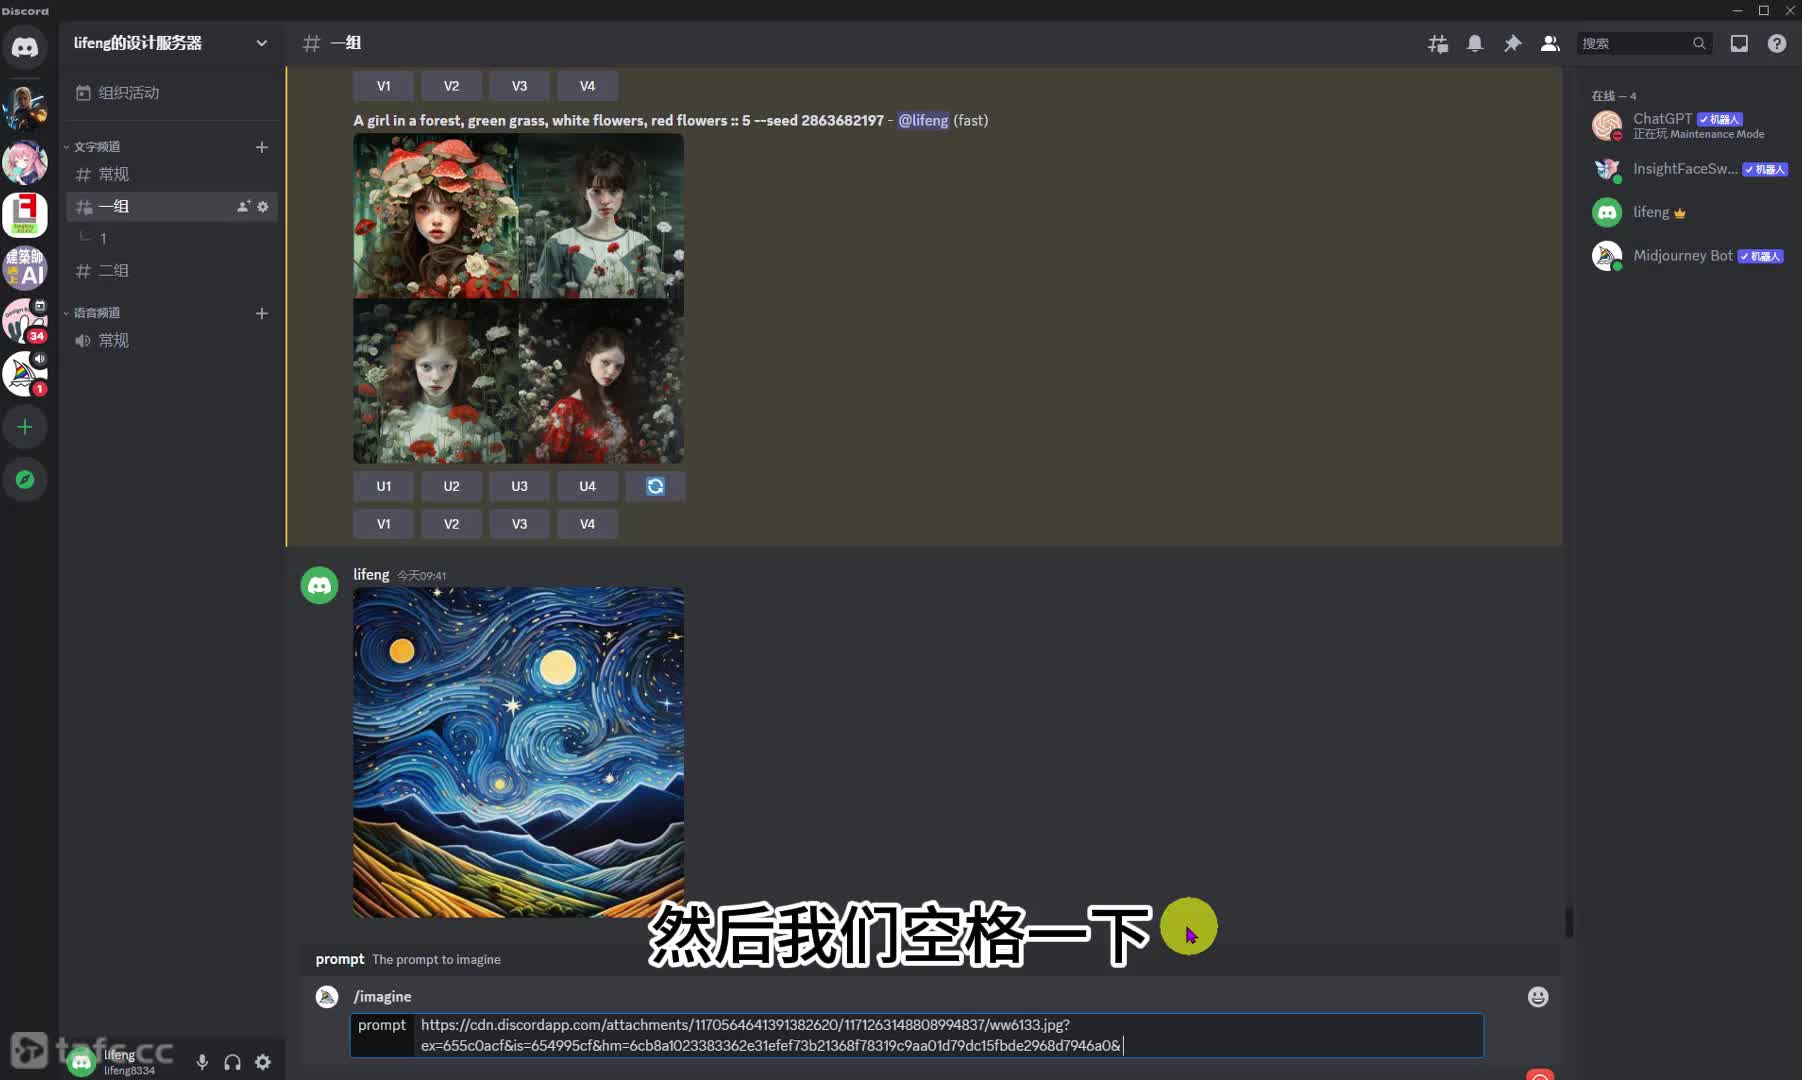The image size is (1802, 1080).
Task: Click V4 below the girl grid
Action: coord(587,524)
